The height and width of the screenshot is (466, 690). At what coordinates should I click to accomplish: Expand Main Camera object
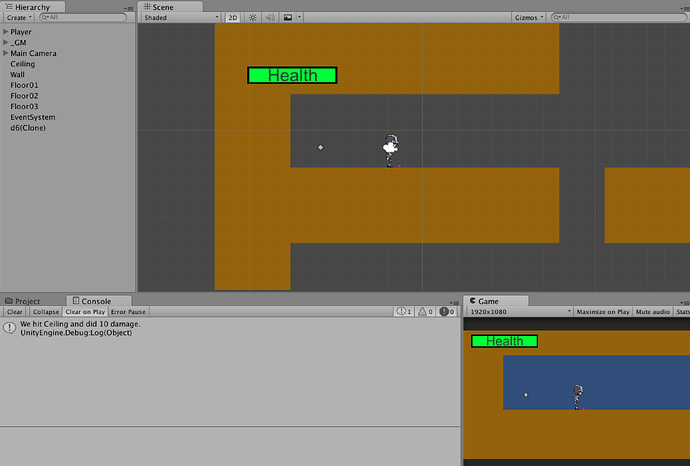pos(5,53)
